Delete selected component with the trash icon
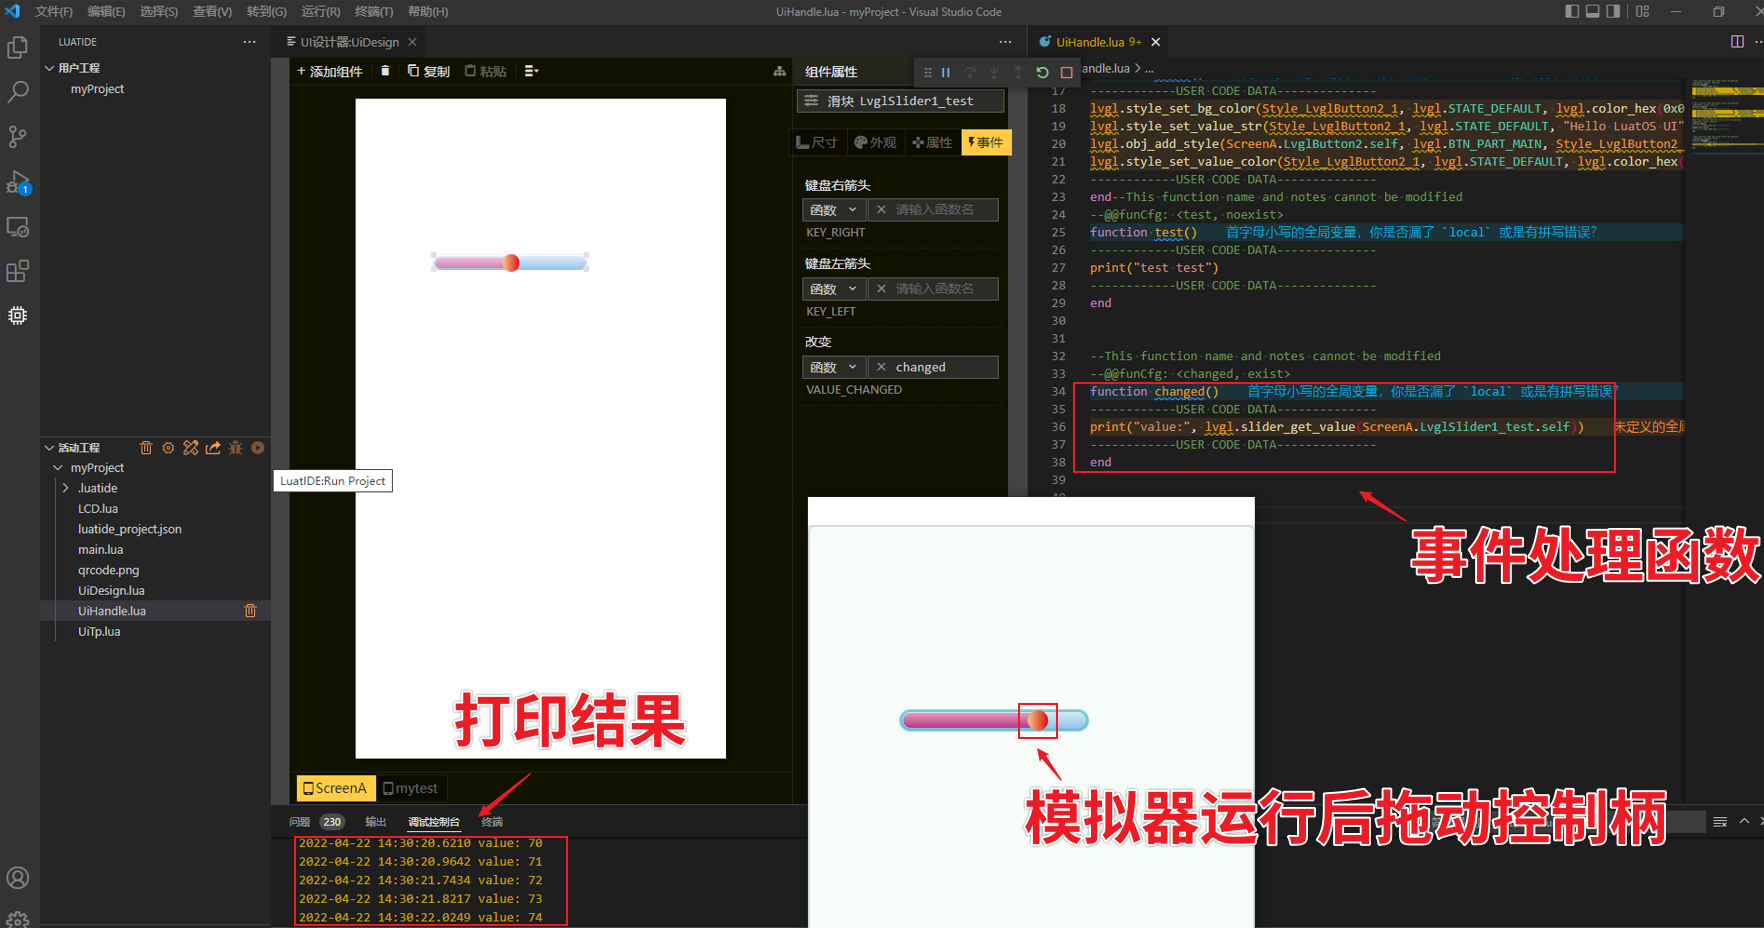This screenshot has height=928, width=1764. tap(385, 71)
